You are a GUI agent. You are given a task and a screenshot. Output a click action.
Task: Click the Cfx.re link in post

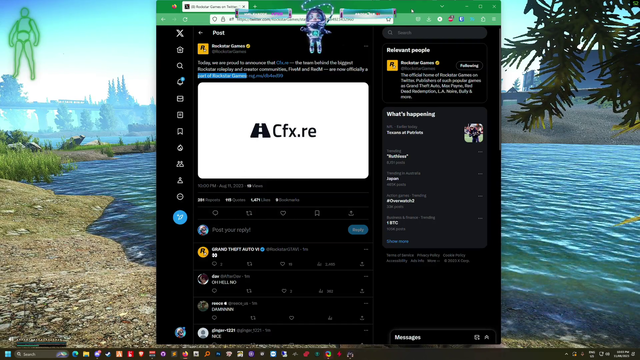282,63
